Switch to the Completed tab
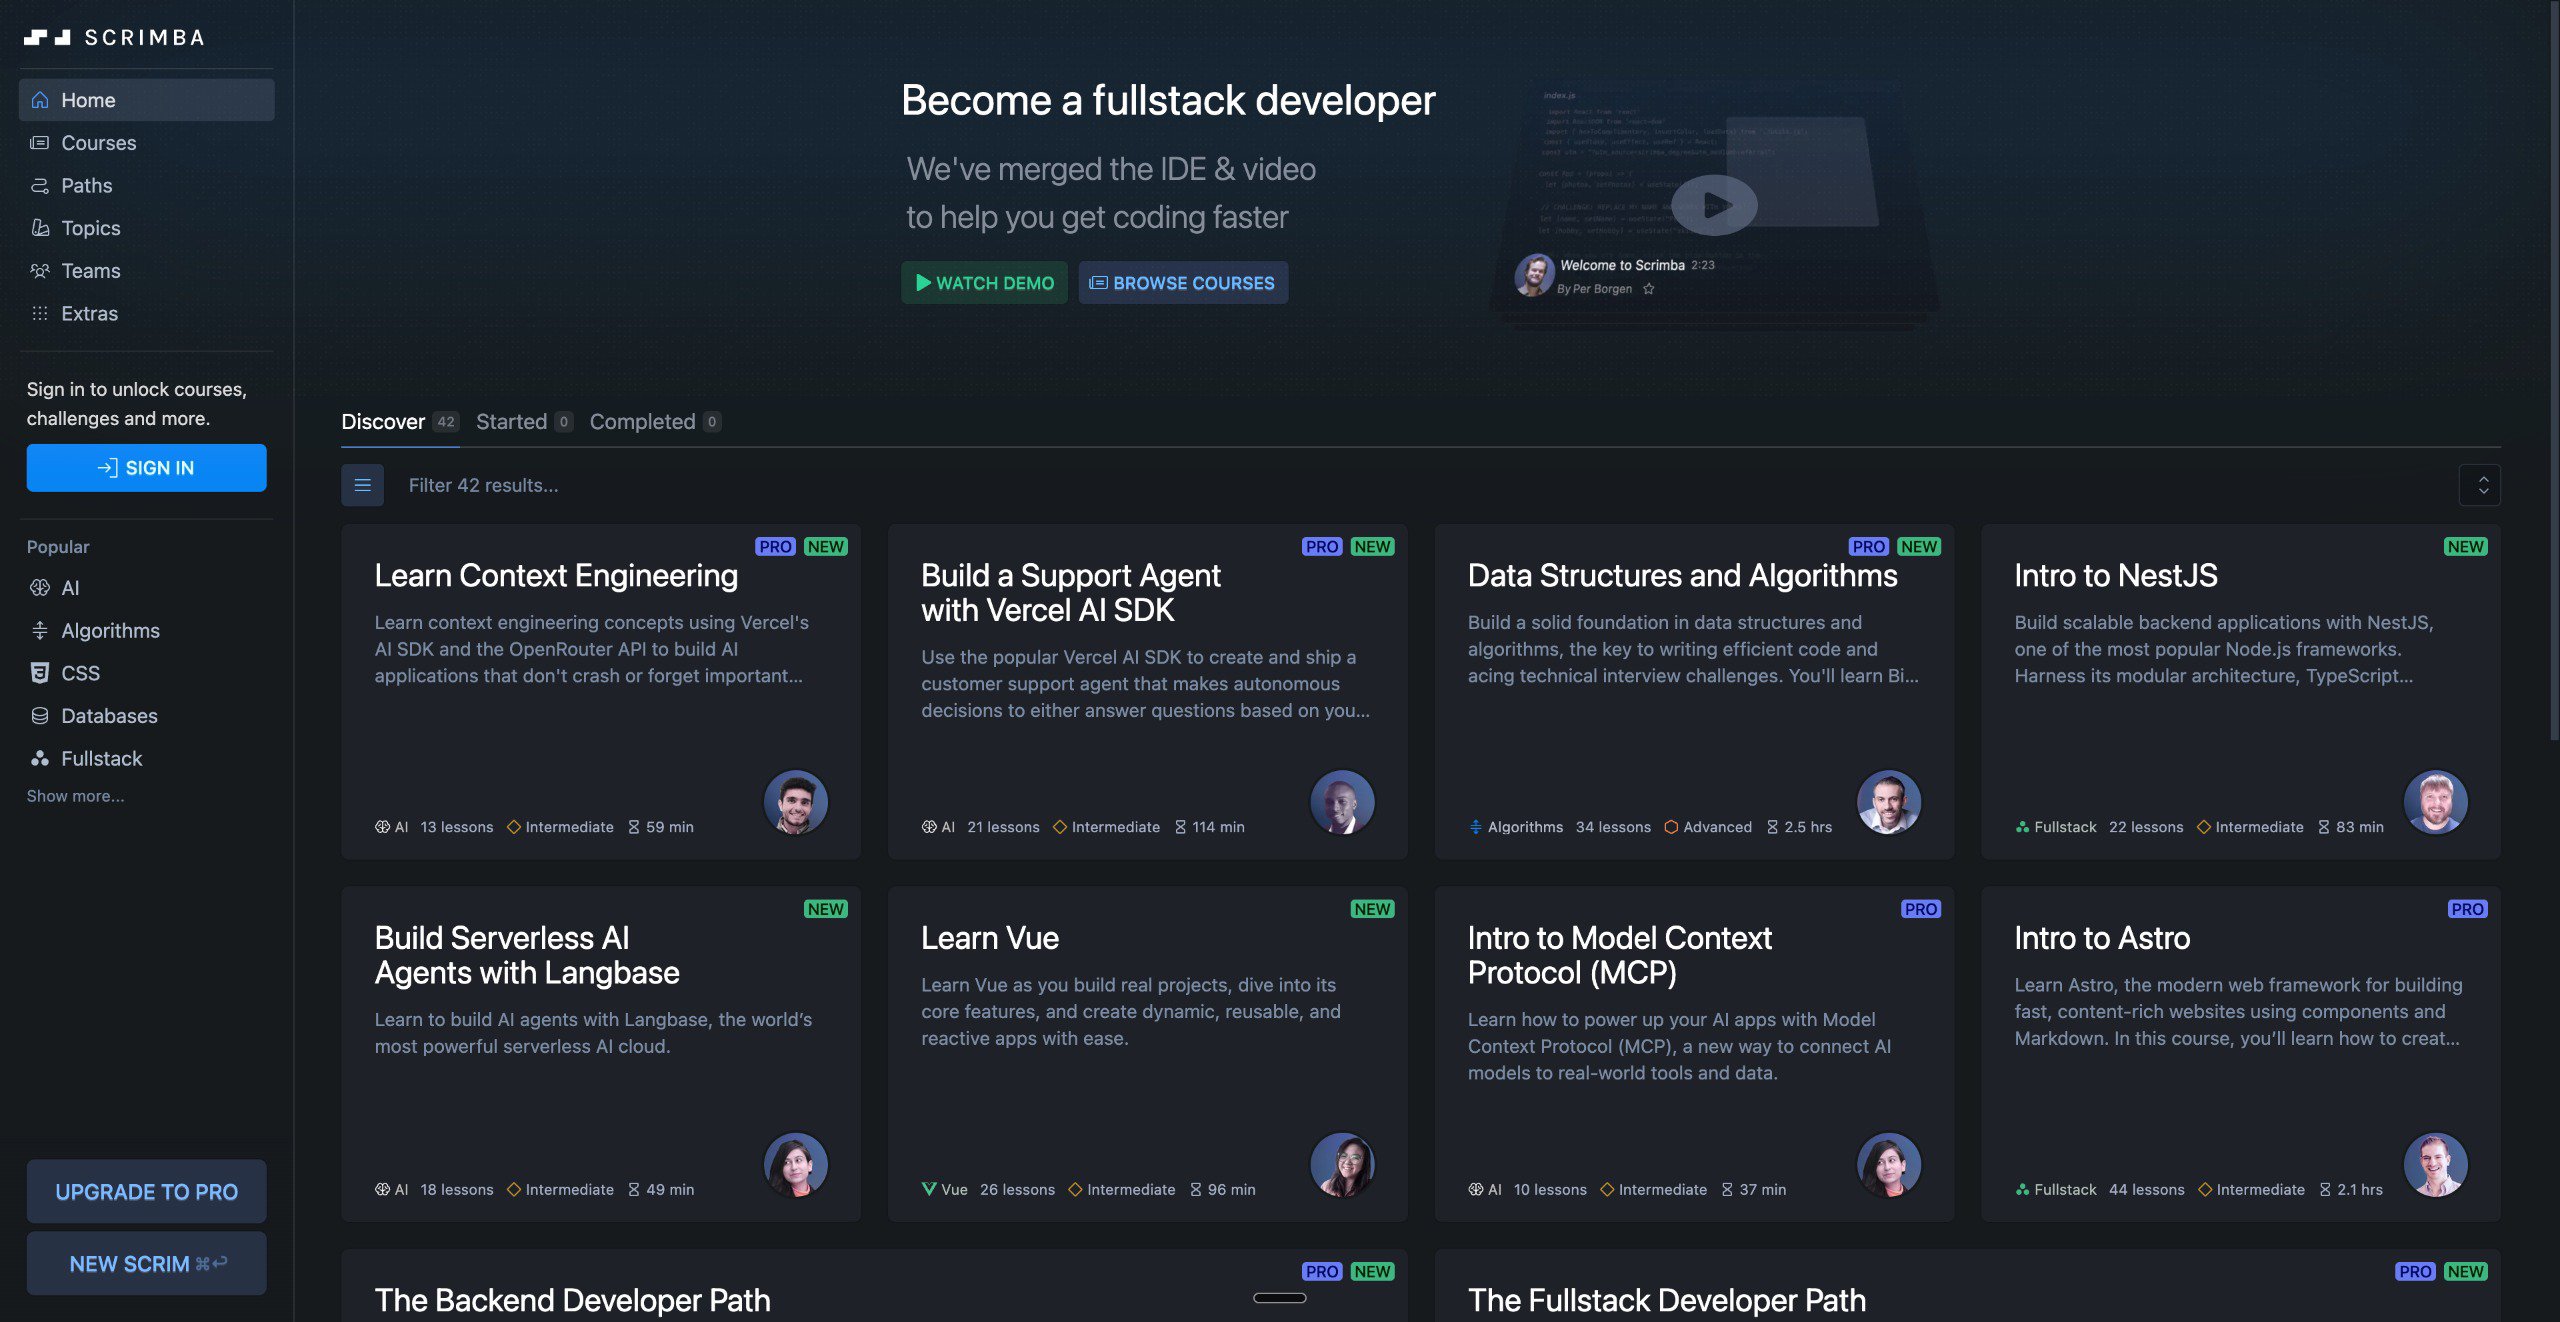Viewport: 2560px width, 1322px height. pyautogui.click(x=642, y=422)
